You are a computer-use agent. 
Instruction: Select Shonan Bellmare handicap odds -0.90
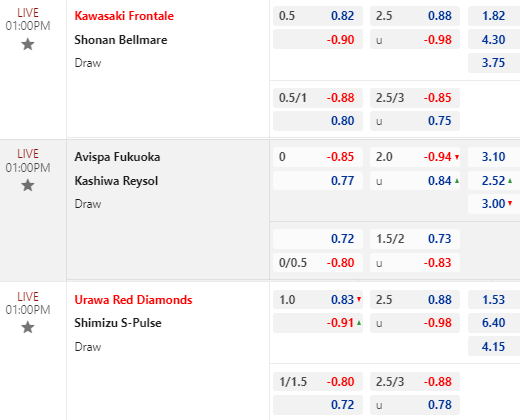pos(318,39)
